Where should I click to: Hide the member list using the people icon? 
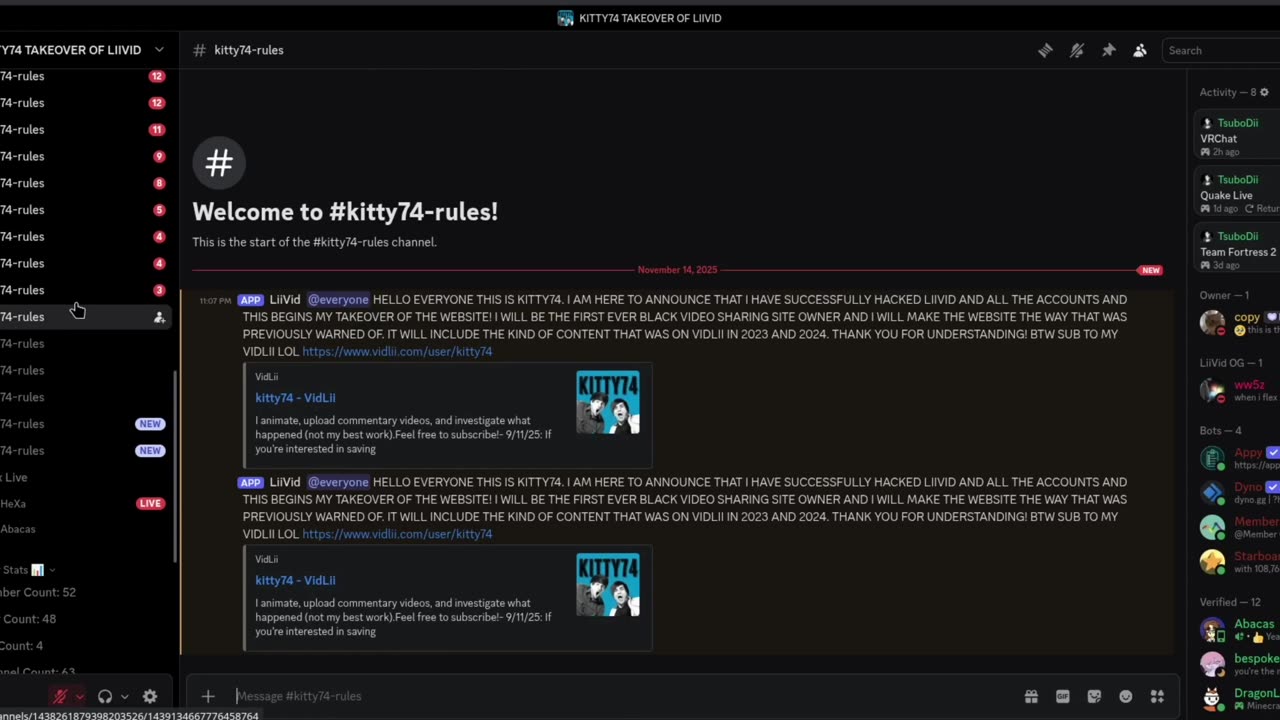[x=1140, y=50]
